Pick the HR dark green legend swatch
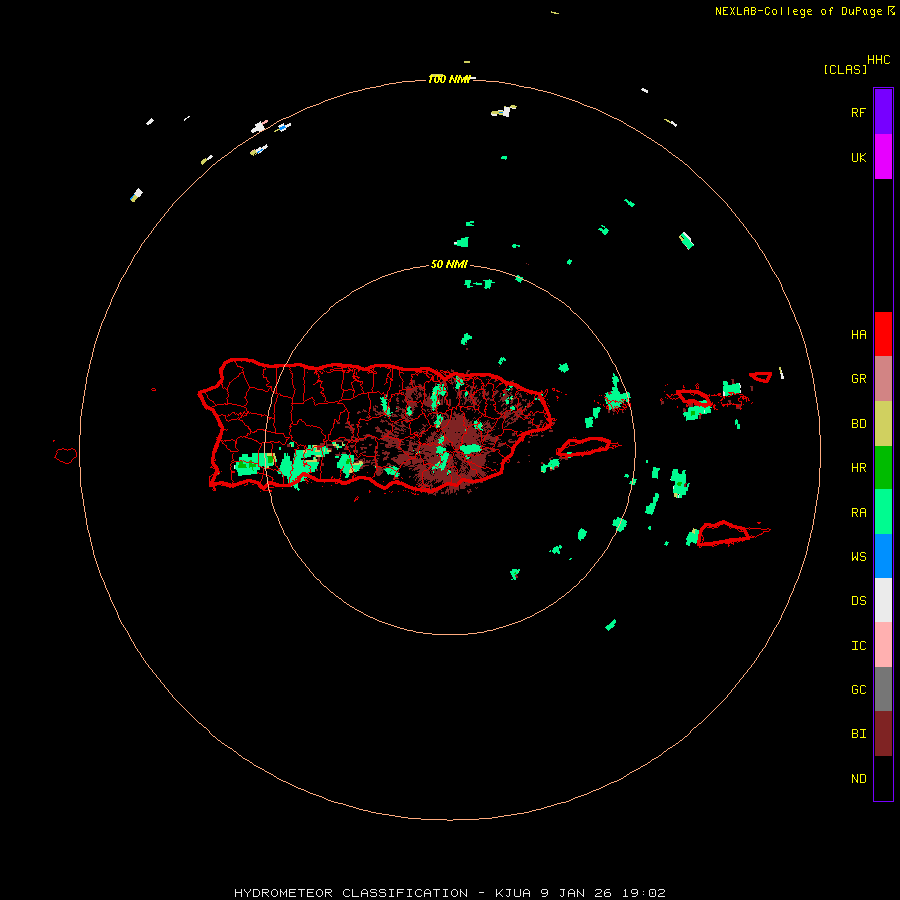900x900 pixels. (883, 468)
